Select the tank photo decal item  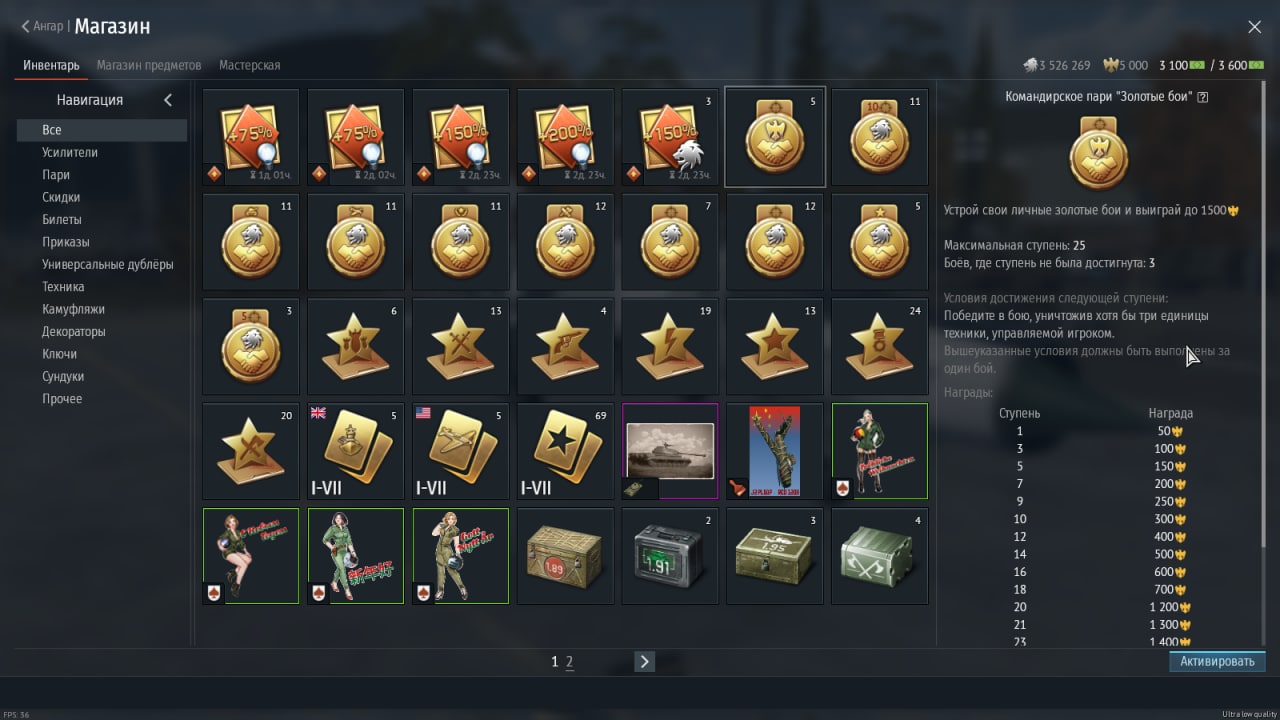(670, 451)
